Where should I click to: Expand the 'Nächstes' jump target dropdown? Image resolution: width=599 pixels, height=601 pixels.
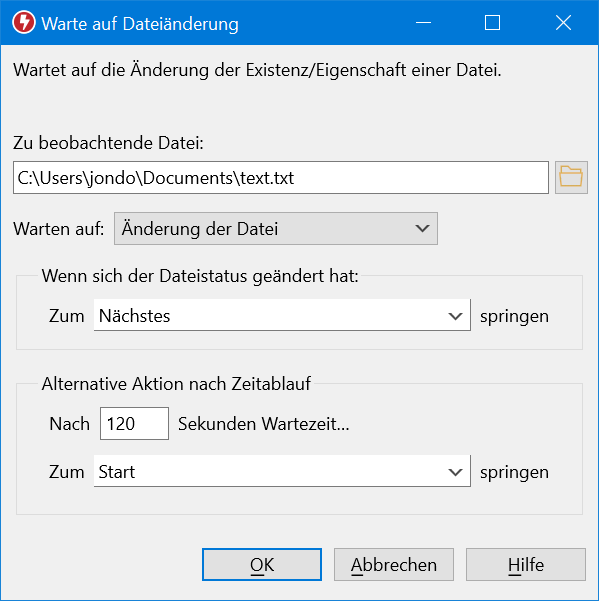click(282, 315)
